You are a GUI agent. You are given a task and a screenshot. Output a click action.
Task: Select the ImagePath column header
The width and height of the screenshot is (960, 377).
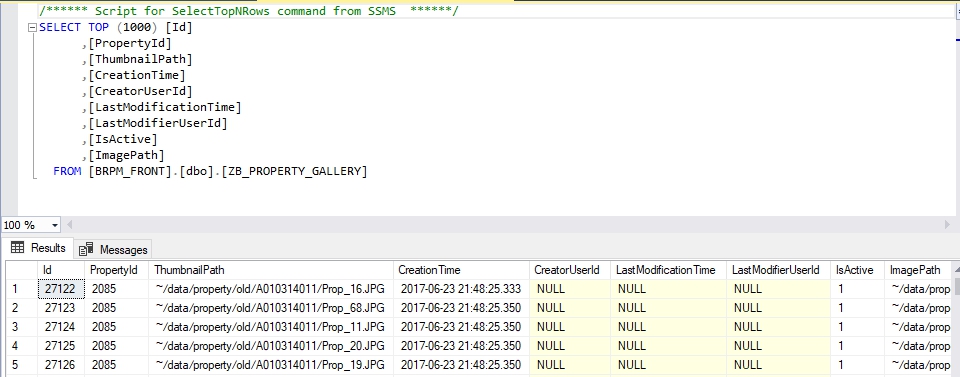918,270
